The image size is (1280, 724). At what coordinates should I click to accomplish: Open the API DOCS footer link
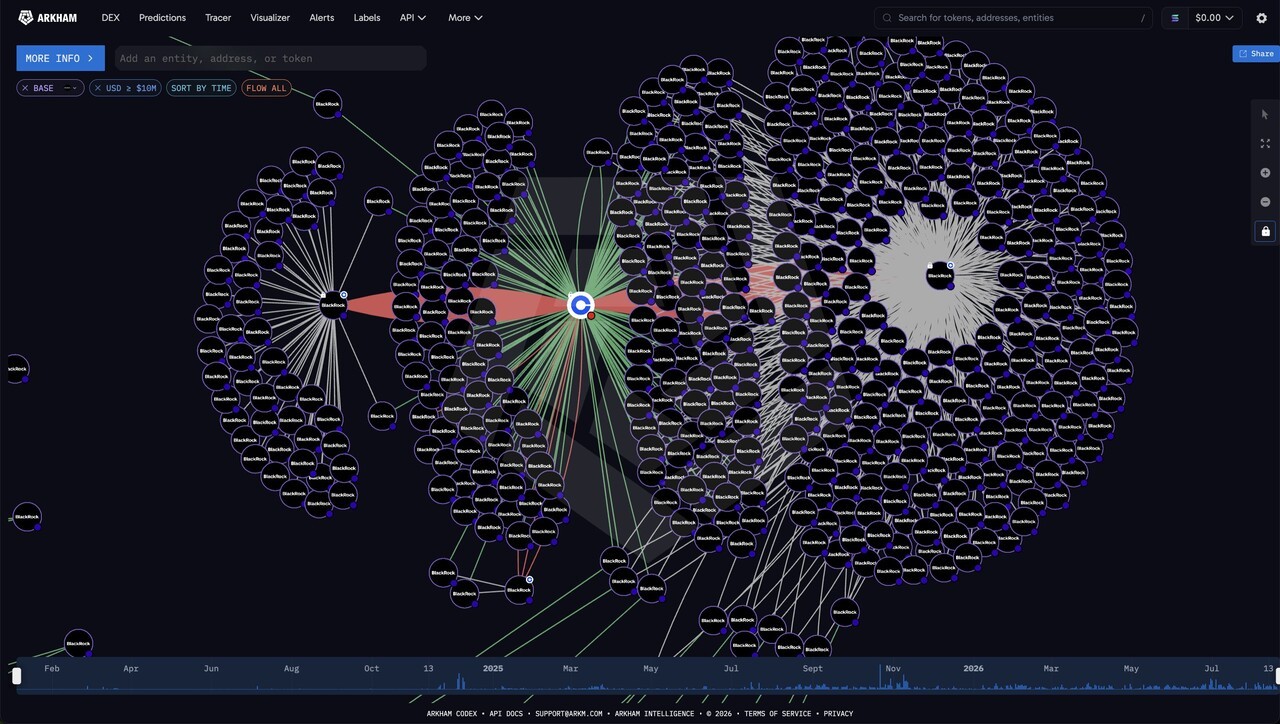507,713
